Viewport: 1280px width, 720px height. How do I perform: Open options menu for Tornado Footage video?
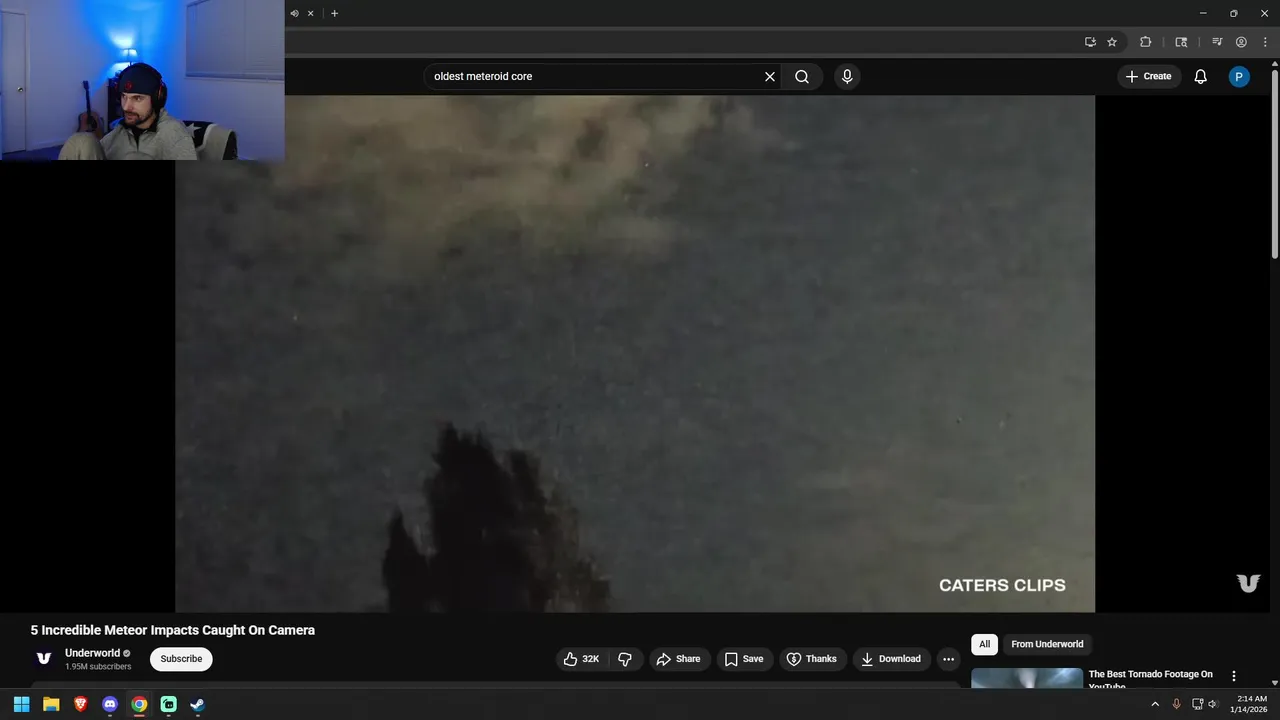(1234, 676)
